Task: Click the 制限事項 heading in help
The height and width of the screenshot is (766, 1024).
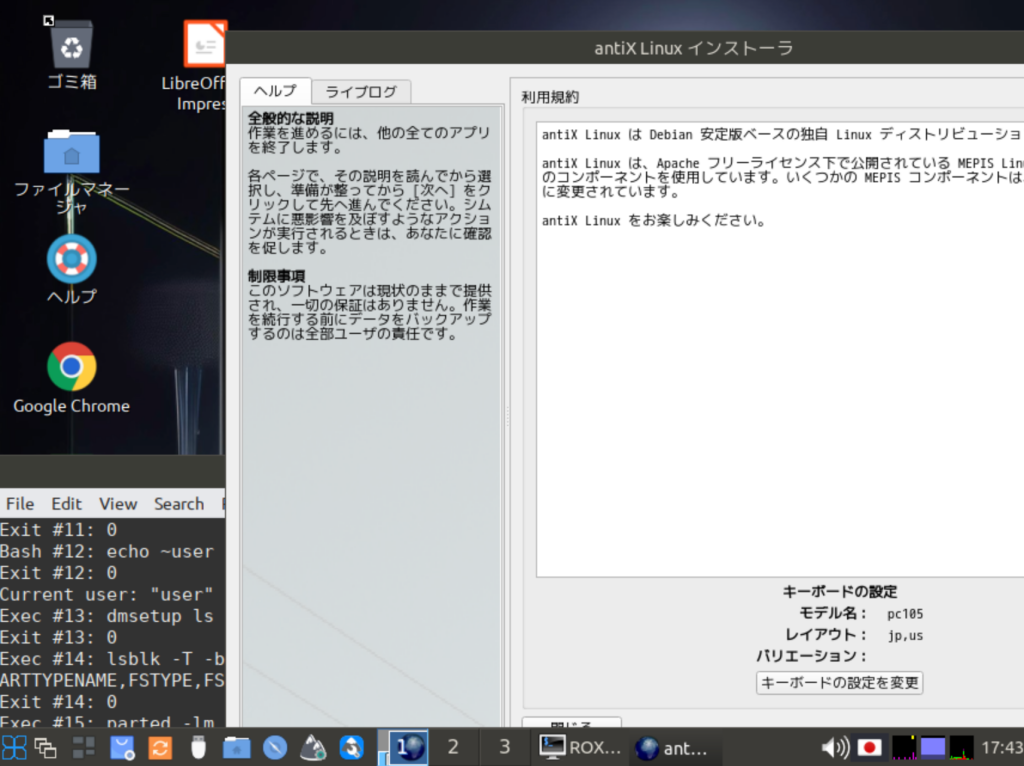Action: click(x=276, y=276)
